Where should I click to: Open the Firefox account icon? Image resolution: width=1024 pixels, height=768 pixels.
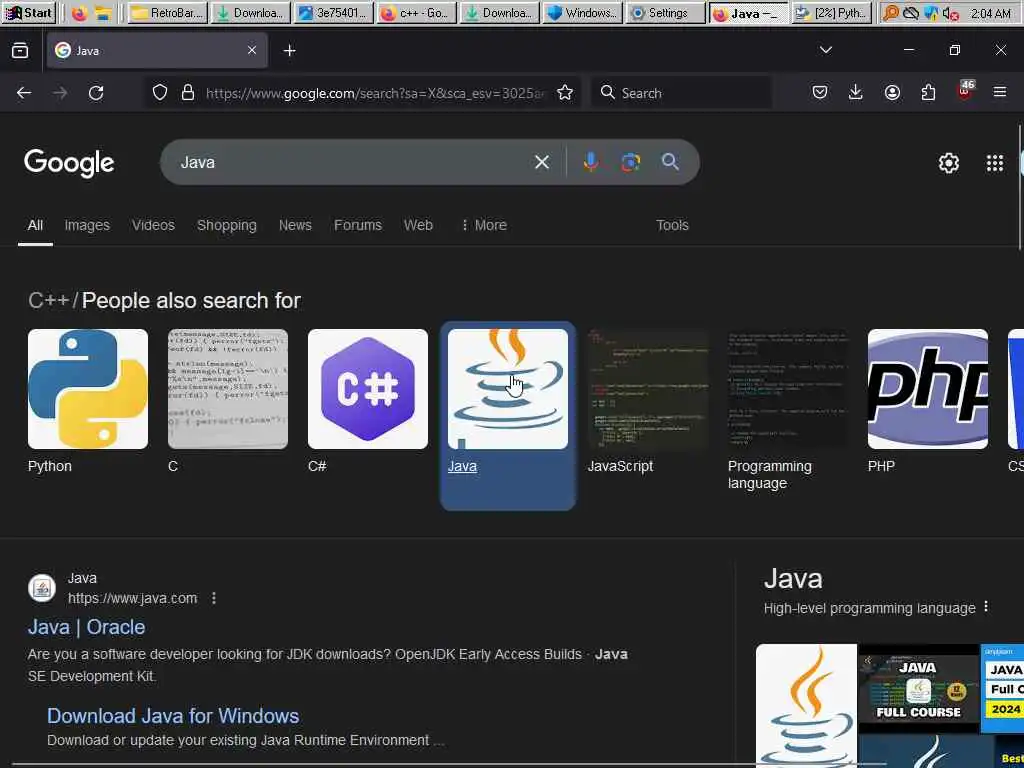pyautogui.click(x=892, y=93)
